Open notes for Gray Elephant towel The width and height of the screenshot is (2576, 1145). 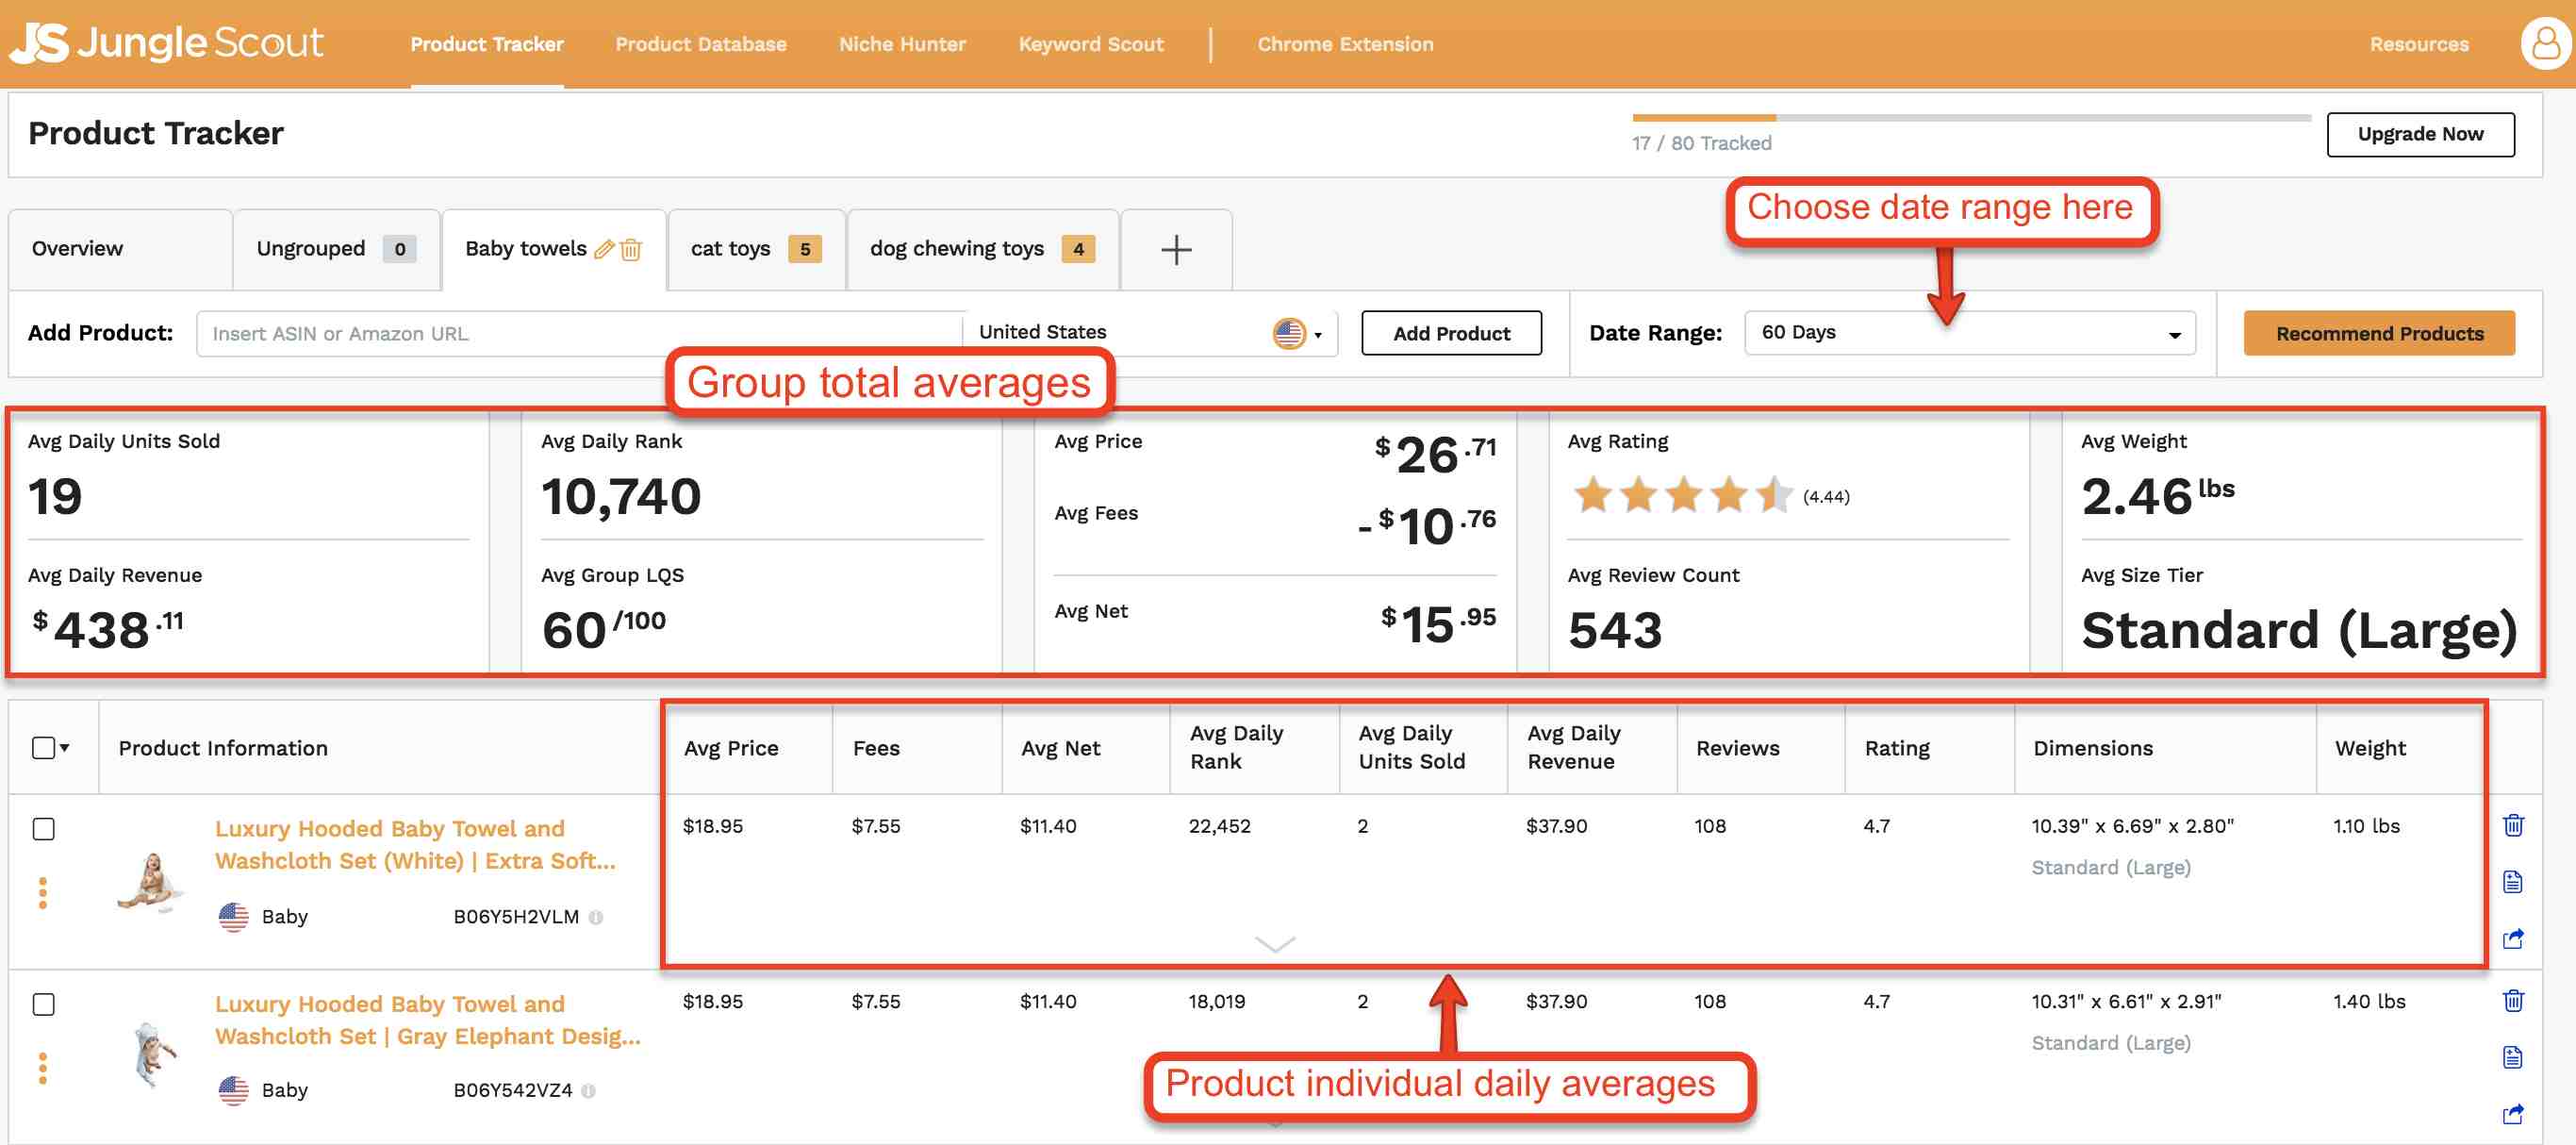[2513, 1057]
